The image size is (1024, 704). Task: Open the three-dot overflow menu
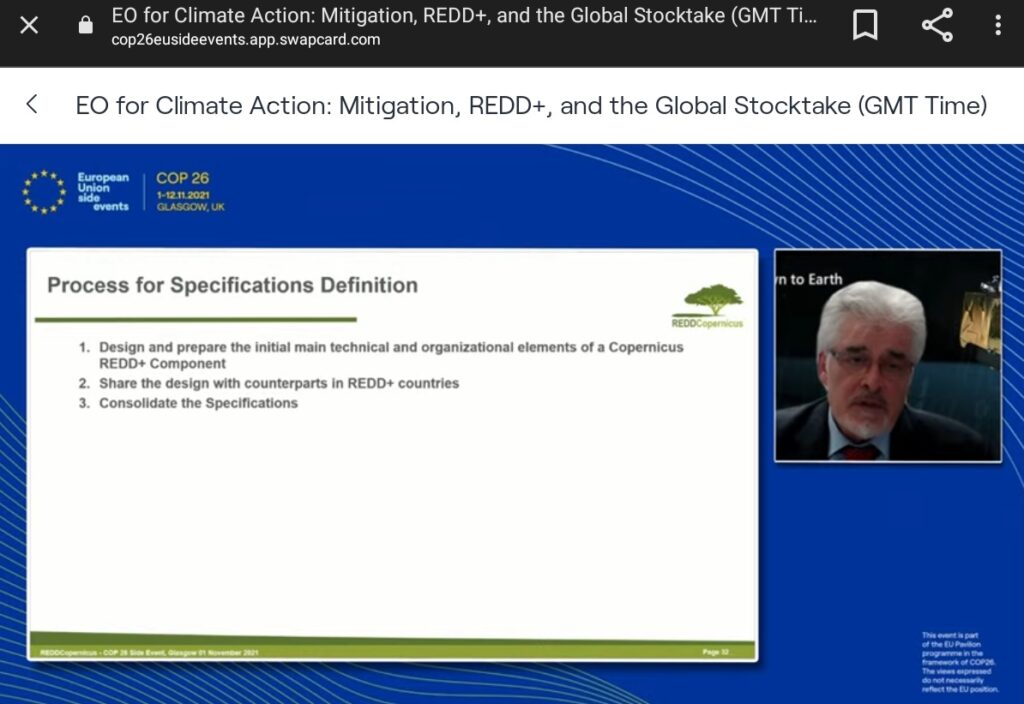998,26
